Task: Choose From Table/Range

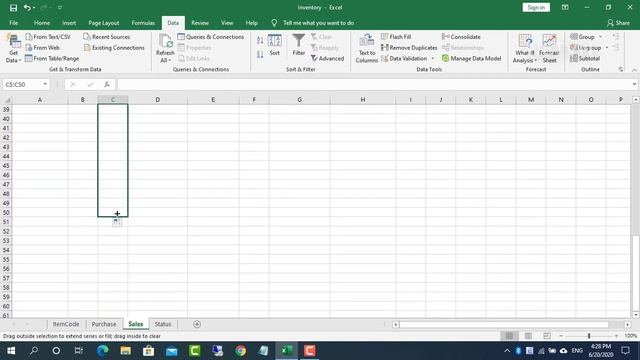Action: 52,58
